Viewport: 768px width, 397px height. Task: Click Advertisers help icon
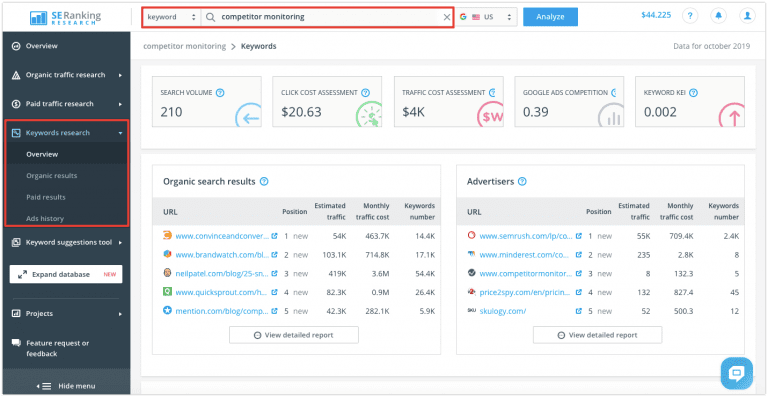click(x=522, y=182)
